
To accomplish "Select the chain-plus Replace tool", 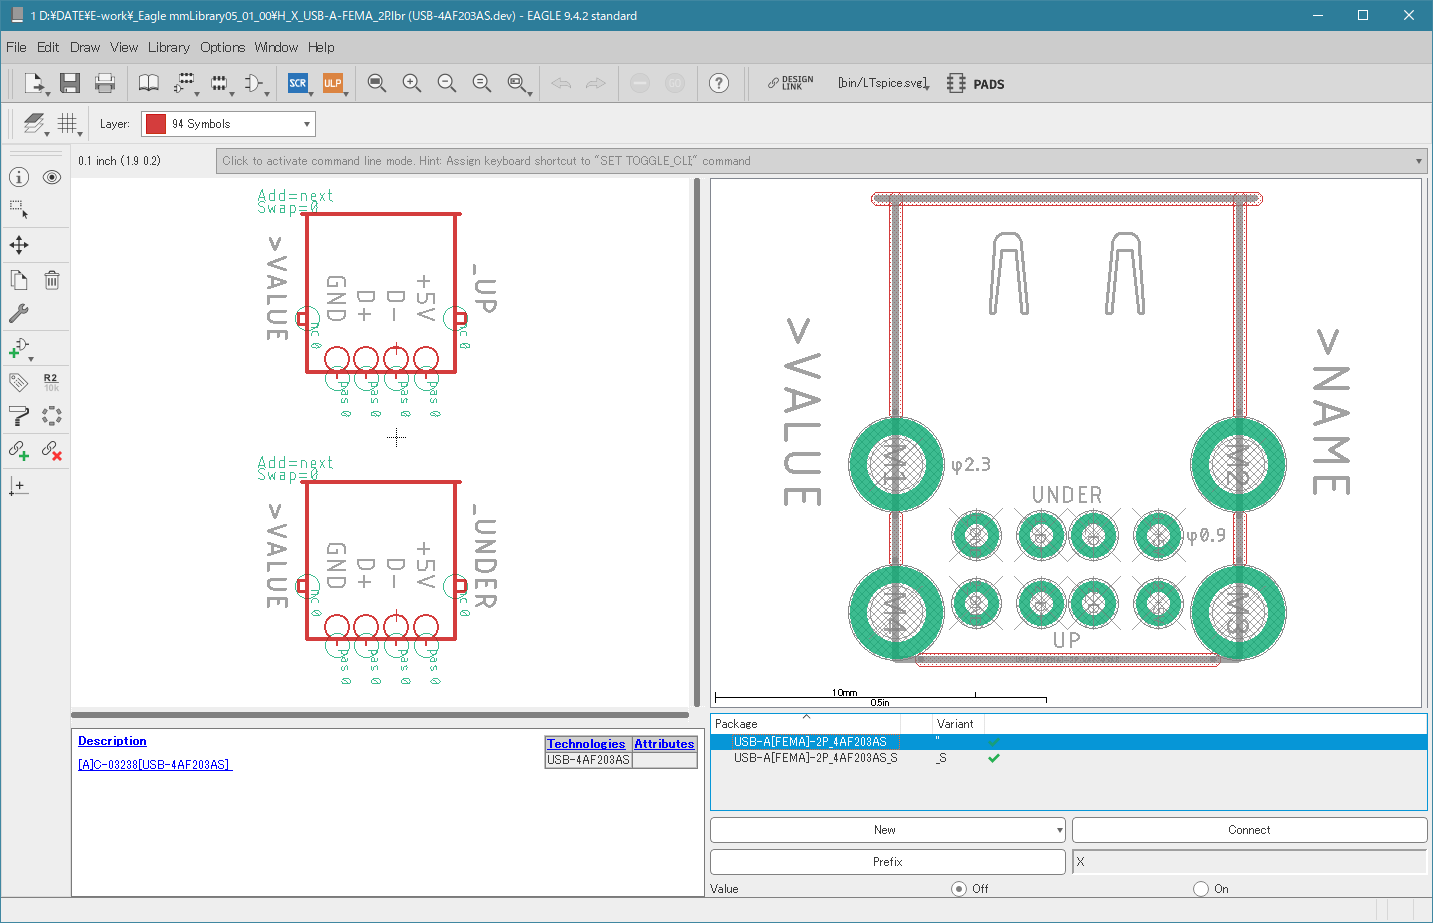I will [x=19, y=451].
